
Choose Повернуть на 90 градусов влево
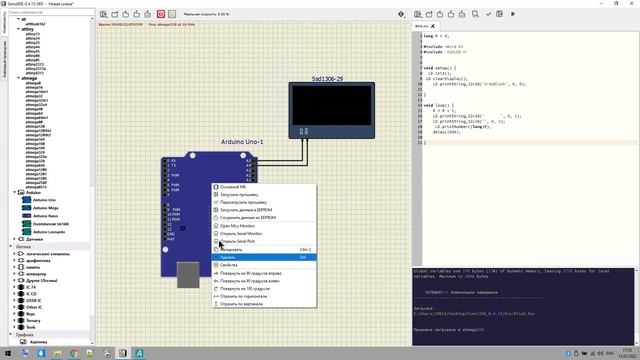[x=264, y=281]
